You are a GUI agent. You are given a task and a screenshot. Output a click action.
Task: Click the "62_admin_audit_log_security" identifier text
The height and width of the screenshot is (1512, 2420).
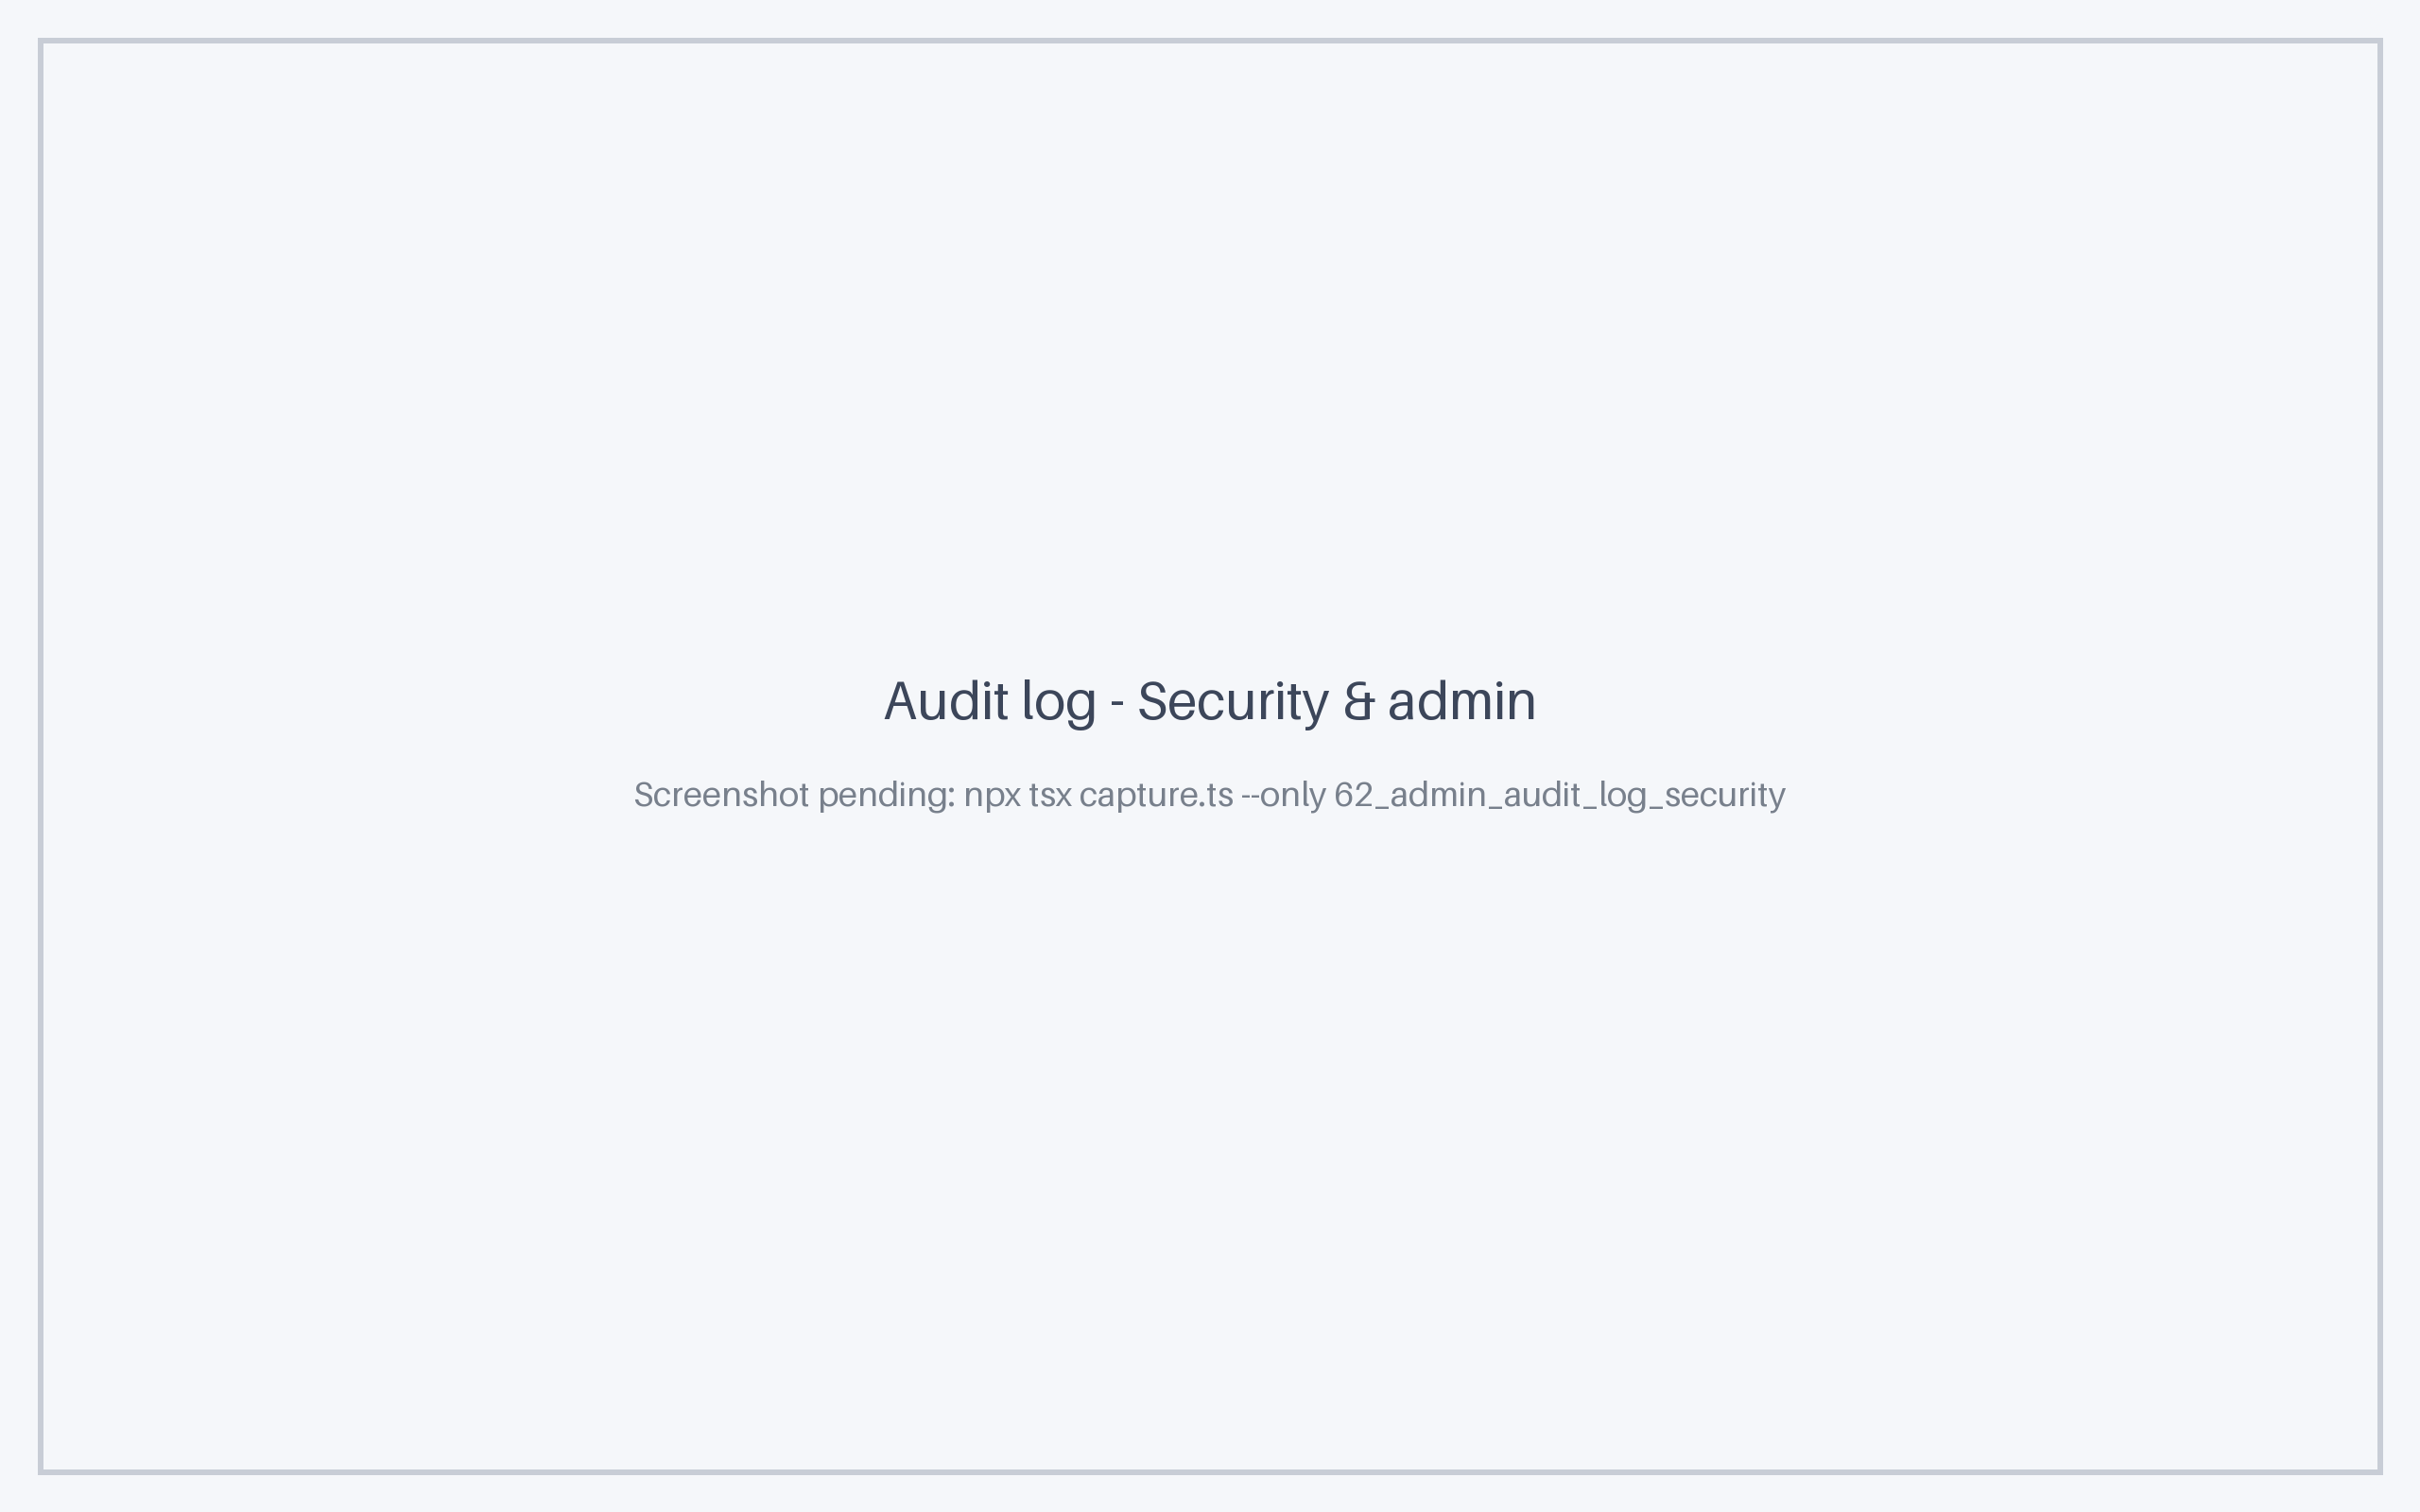tap(1559, 796)
